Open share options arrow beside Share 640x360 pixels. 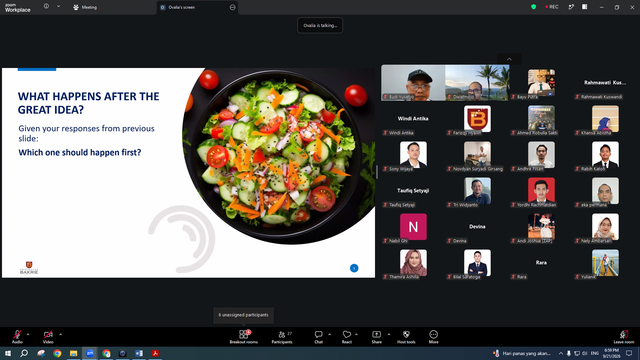click(389, 334)
